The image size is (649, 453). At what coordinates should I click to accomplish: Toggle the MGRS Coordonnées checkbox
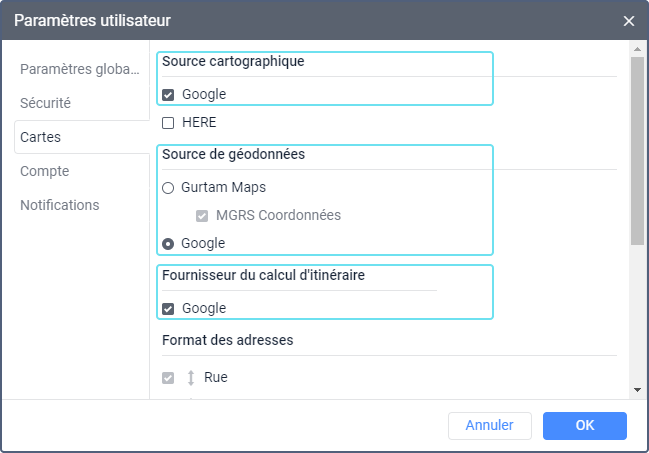203,215
